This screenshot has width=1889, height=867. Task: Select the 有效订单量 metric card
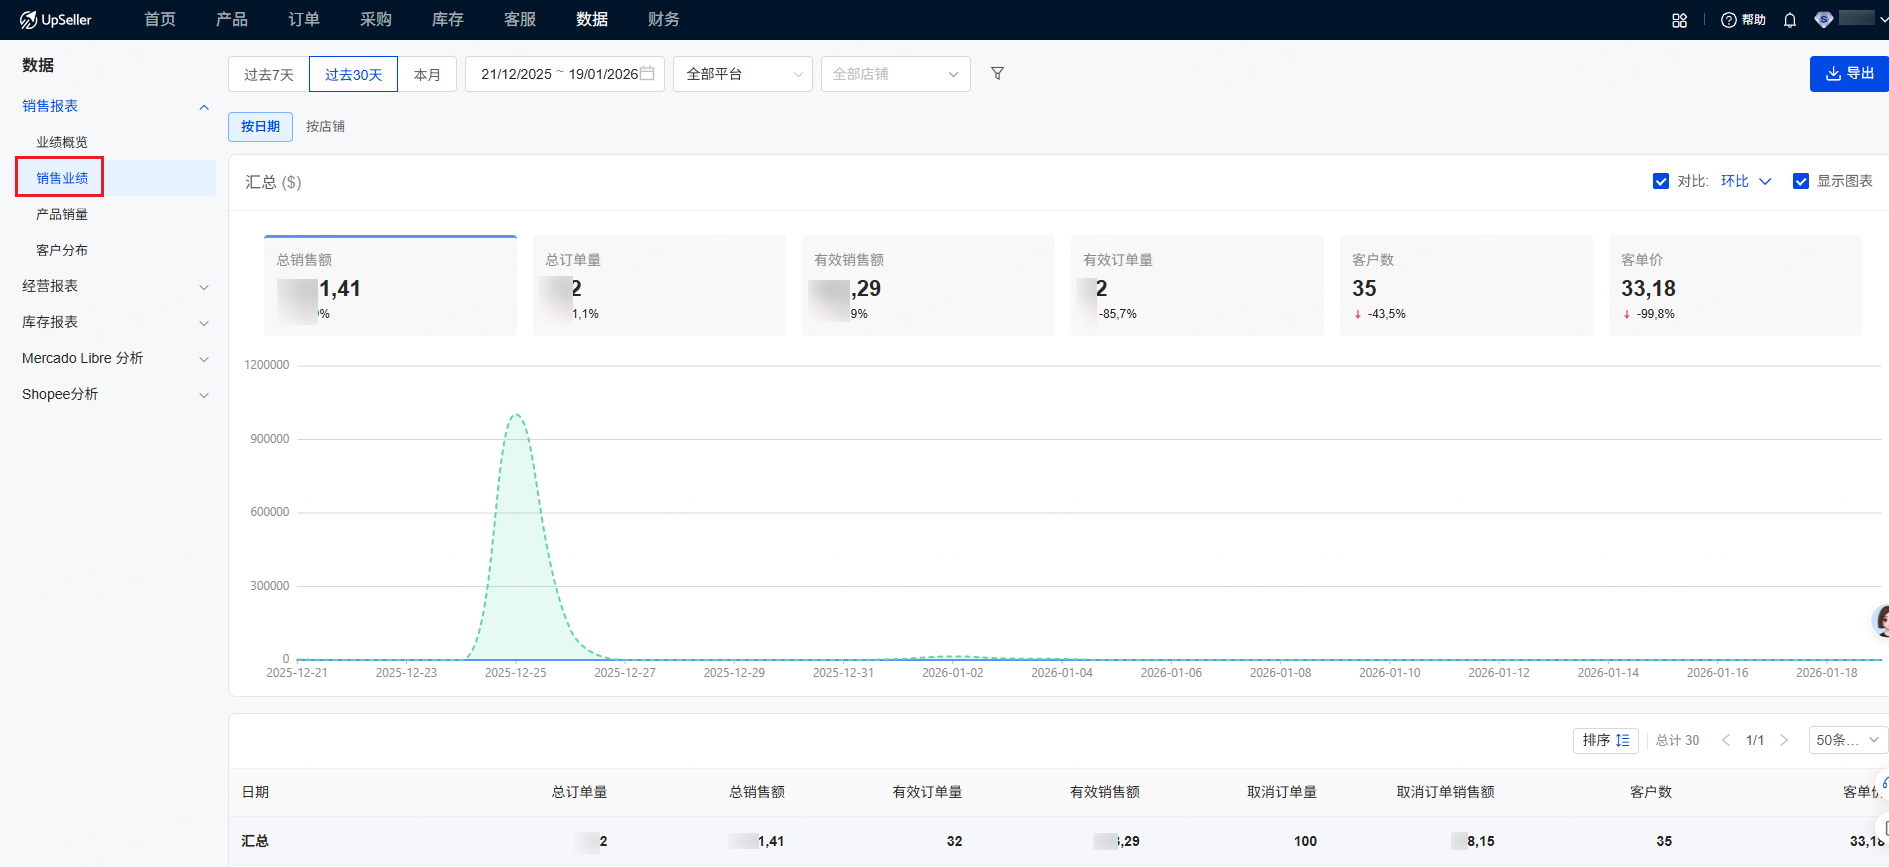click(x=1197, y=285)
